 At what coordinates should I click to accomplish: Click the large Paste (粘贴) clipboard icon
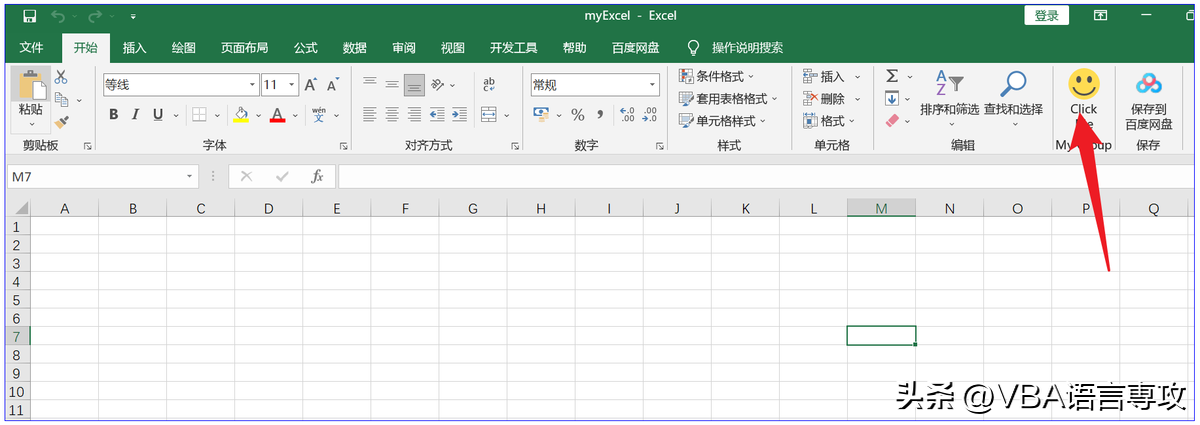31,85
